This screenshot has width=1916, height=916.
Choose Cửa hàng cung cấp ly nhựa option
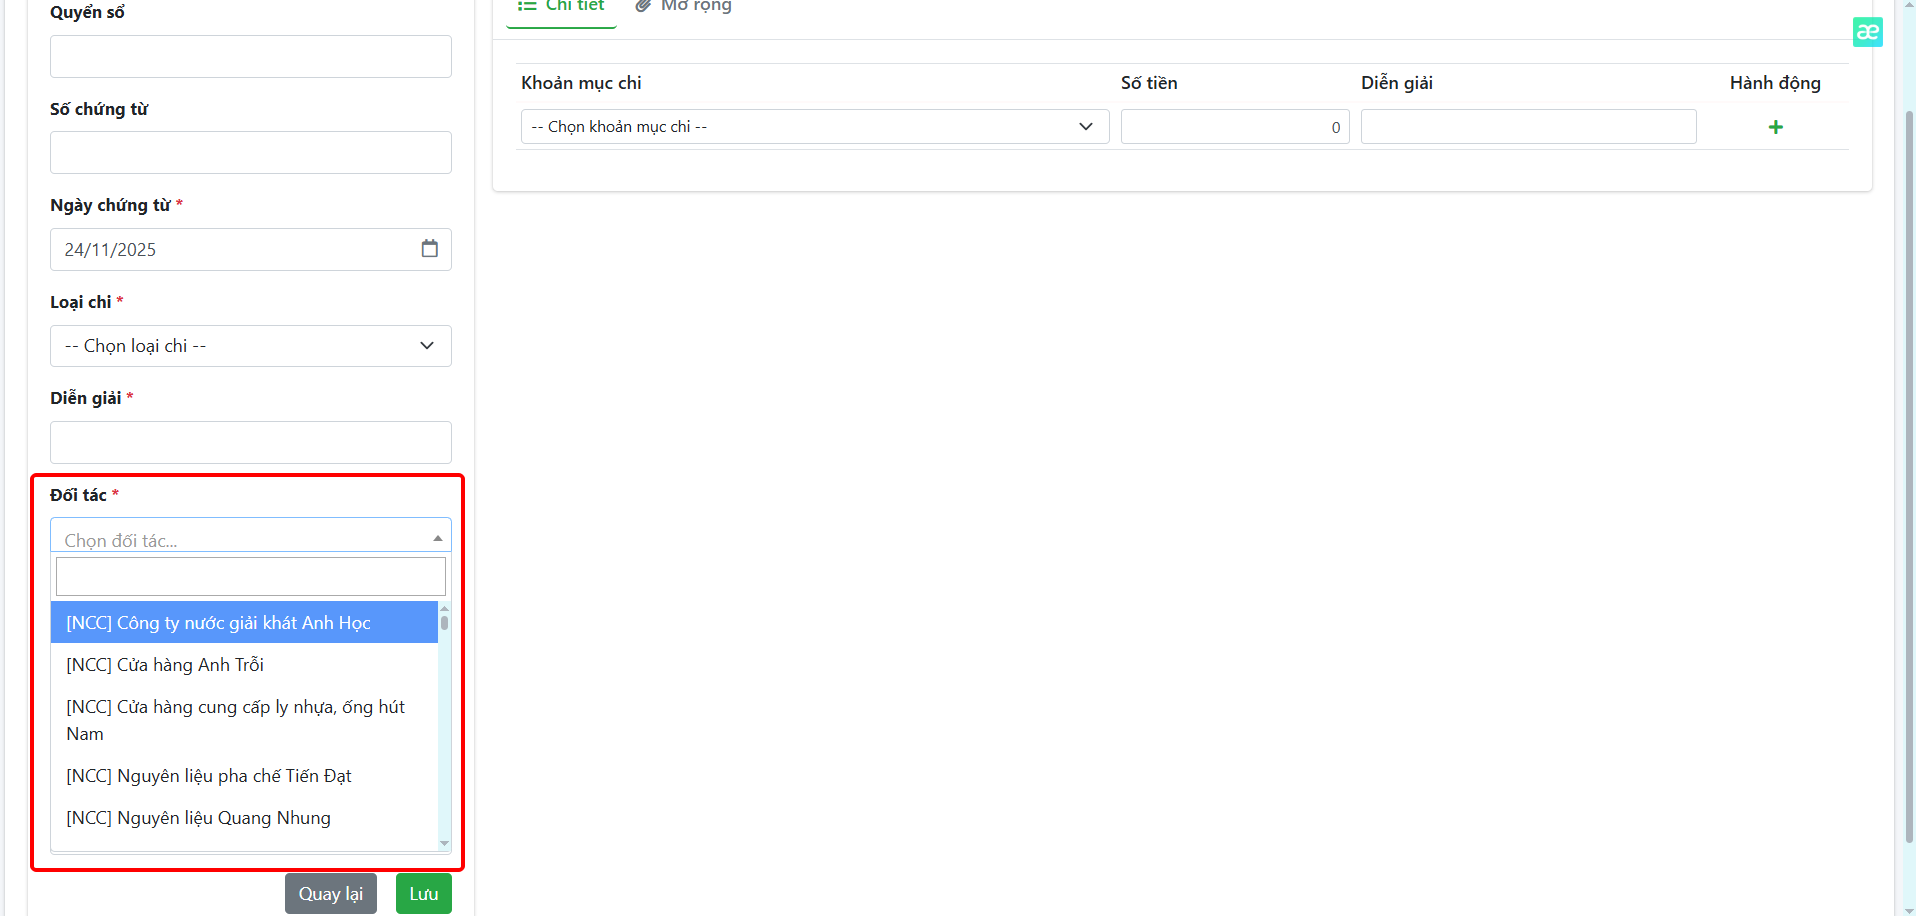click(x=244, y=720)
